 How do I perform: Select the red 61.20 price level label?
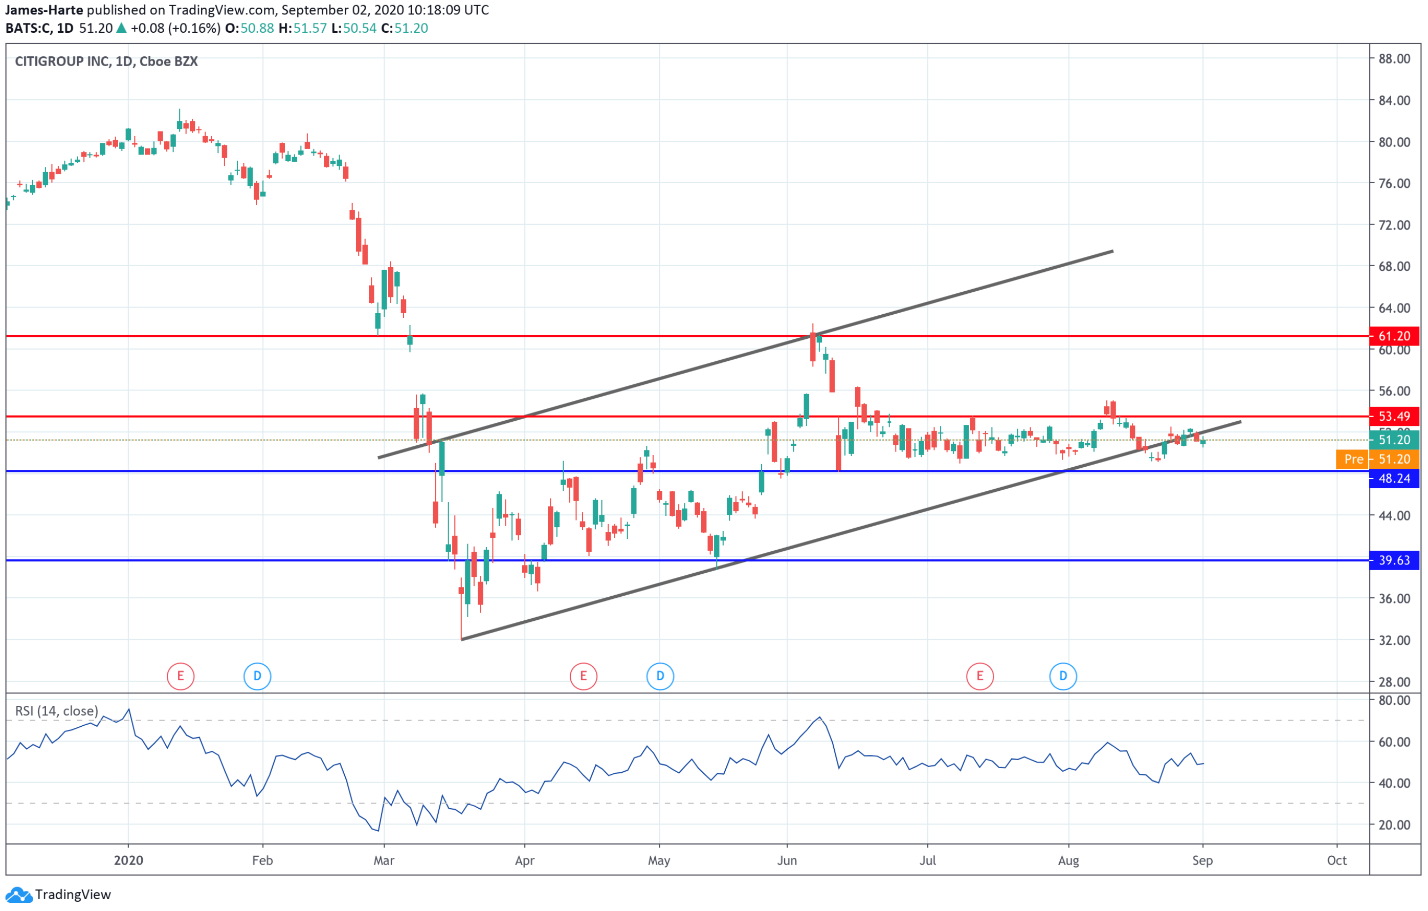click(1393, 336)
